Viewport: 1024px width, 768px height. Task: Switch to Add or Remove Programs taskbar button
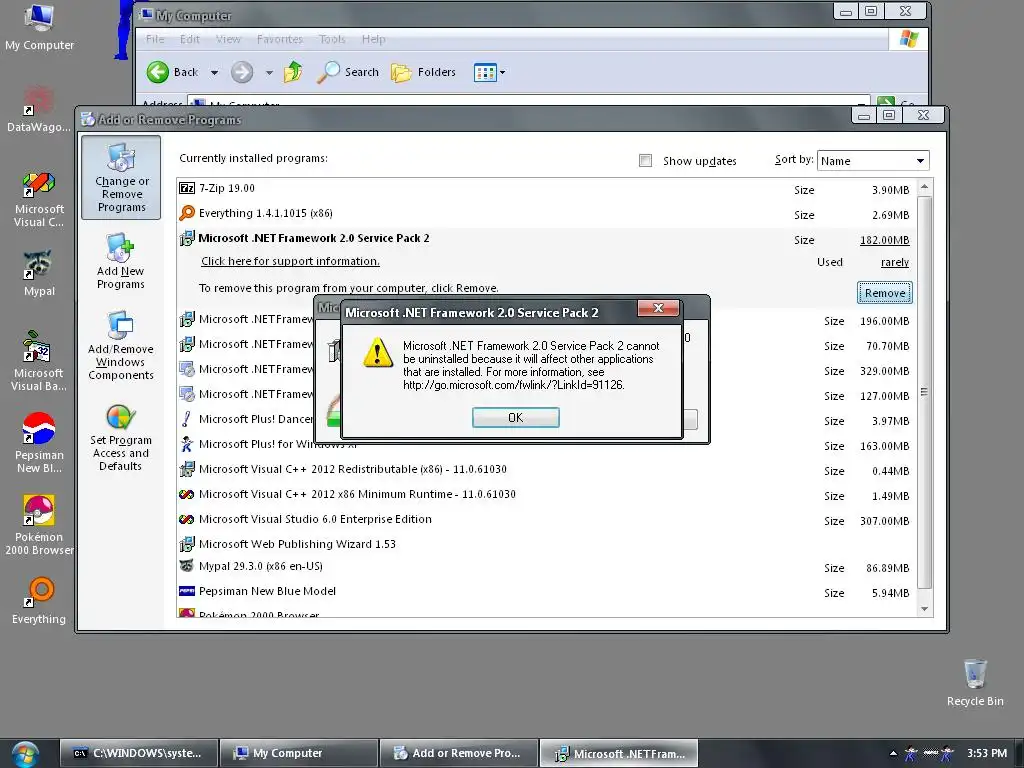pyautogui.click(x=458, y=753)
